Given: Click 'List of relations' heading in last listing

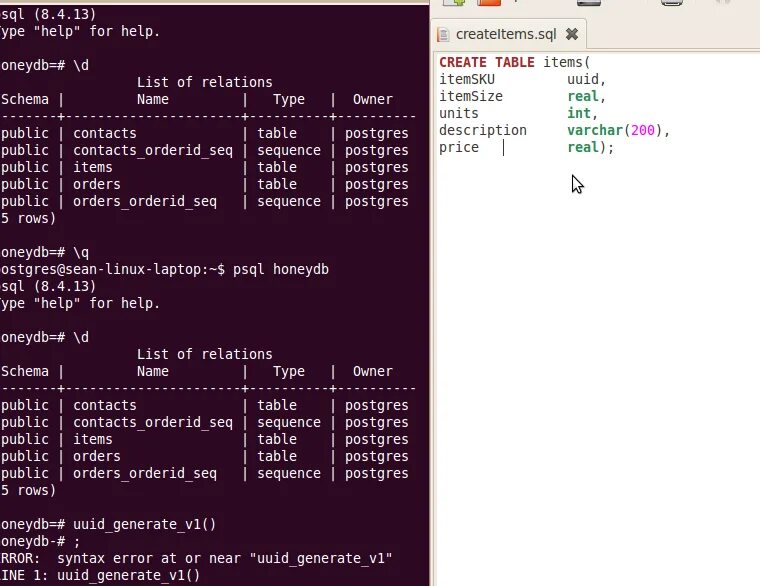Looking at the screenshot, I should [x=205, y=354].
